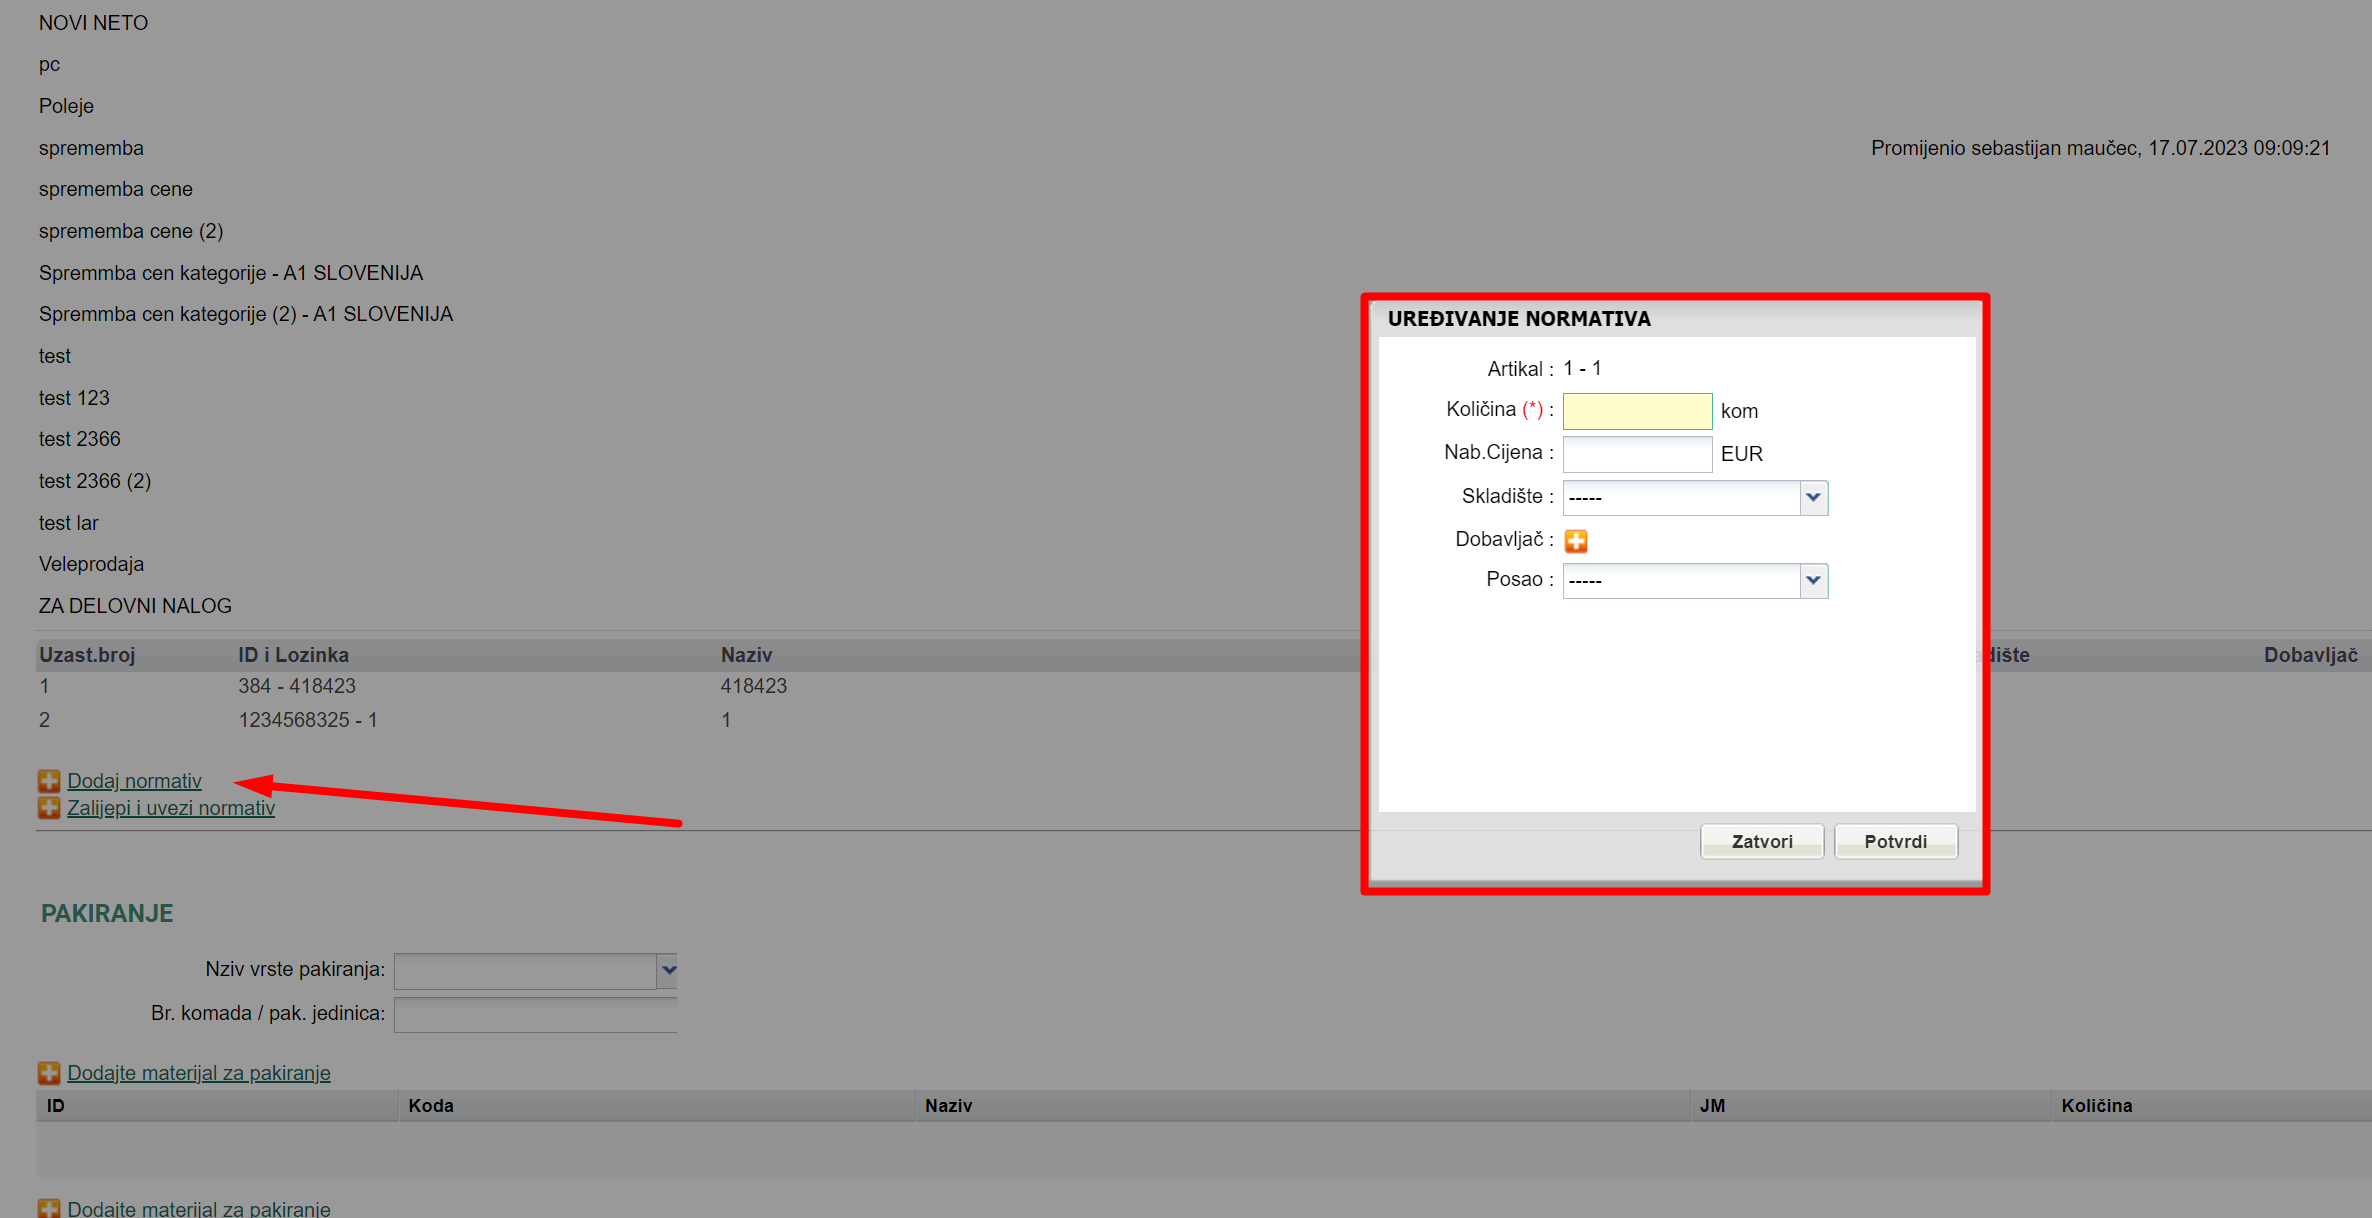
Task: Click the Nab.Cijena input field
Action: tap(1636, 454)
